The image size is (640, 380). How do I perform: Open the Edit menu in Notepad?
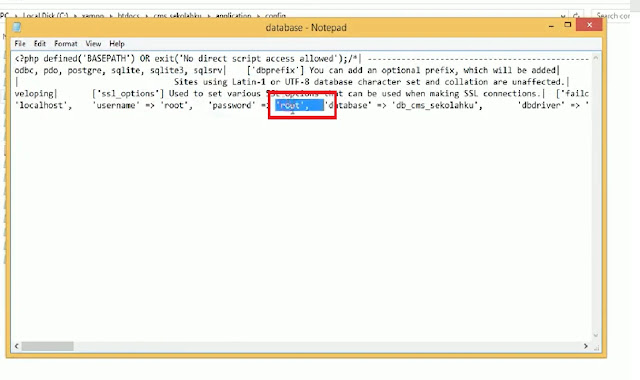[x=40, y=44]
